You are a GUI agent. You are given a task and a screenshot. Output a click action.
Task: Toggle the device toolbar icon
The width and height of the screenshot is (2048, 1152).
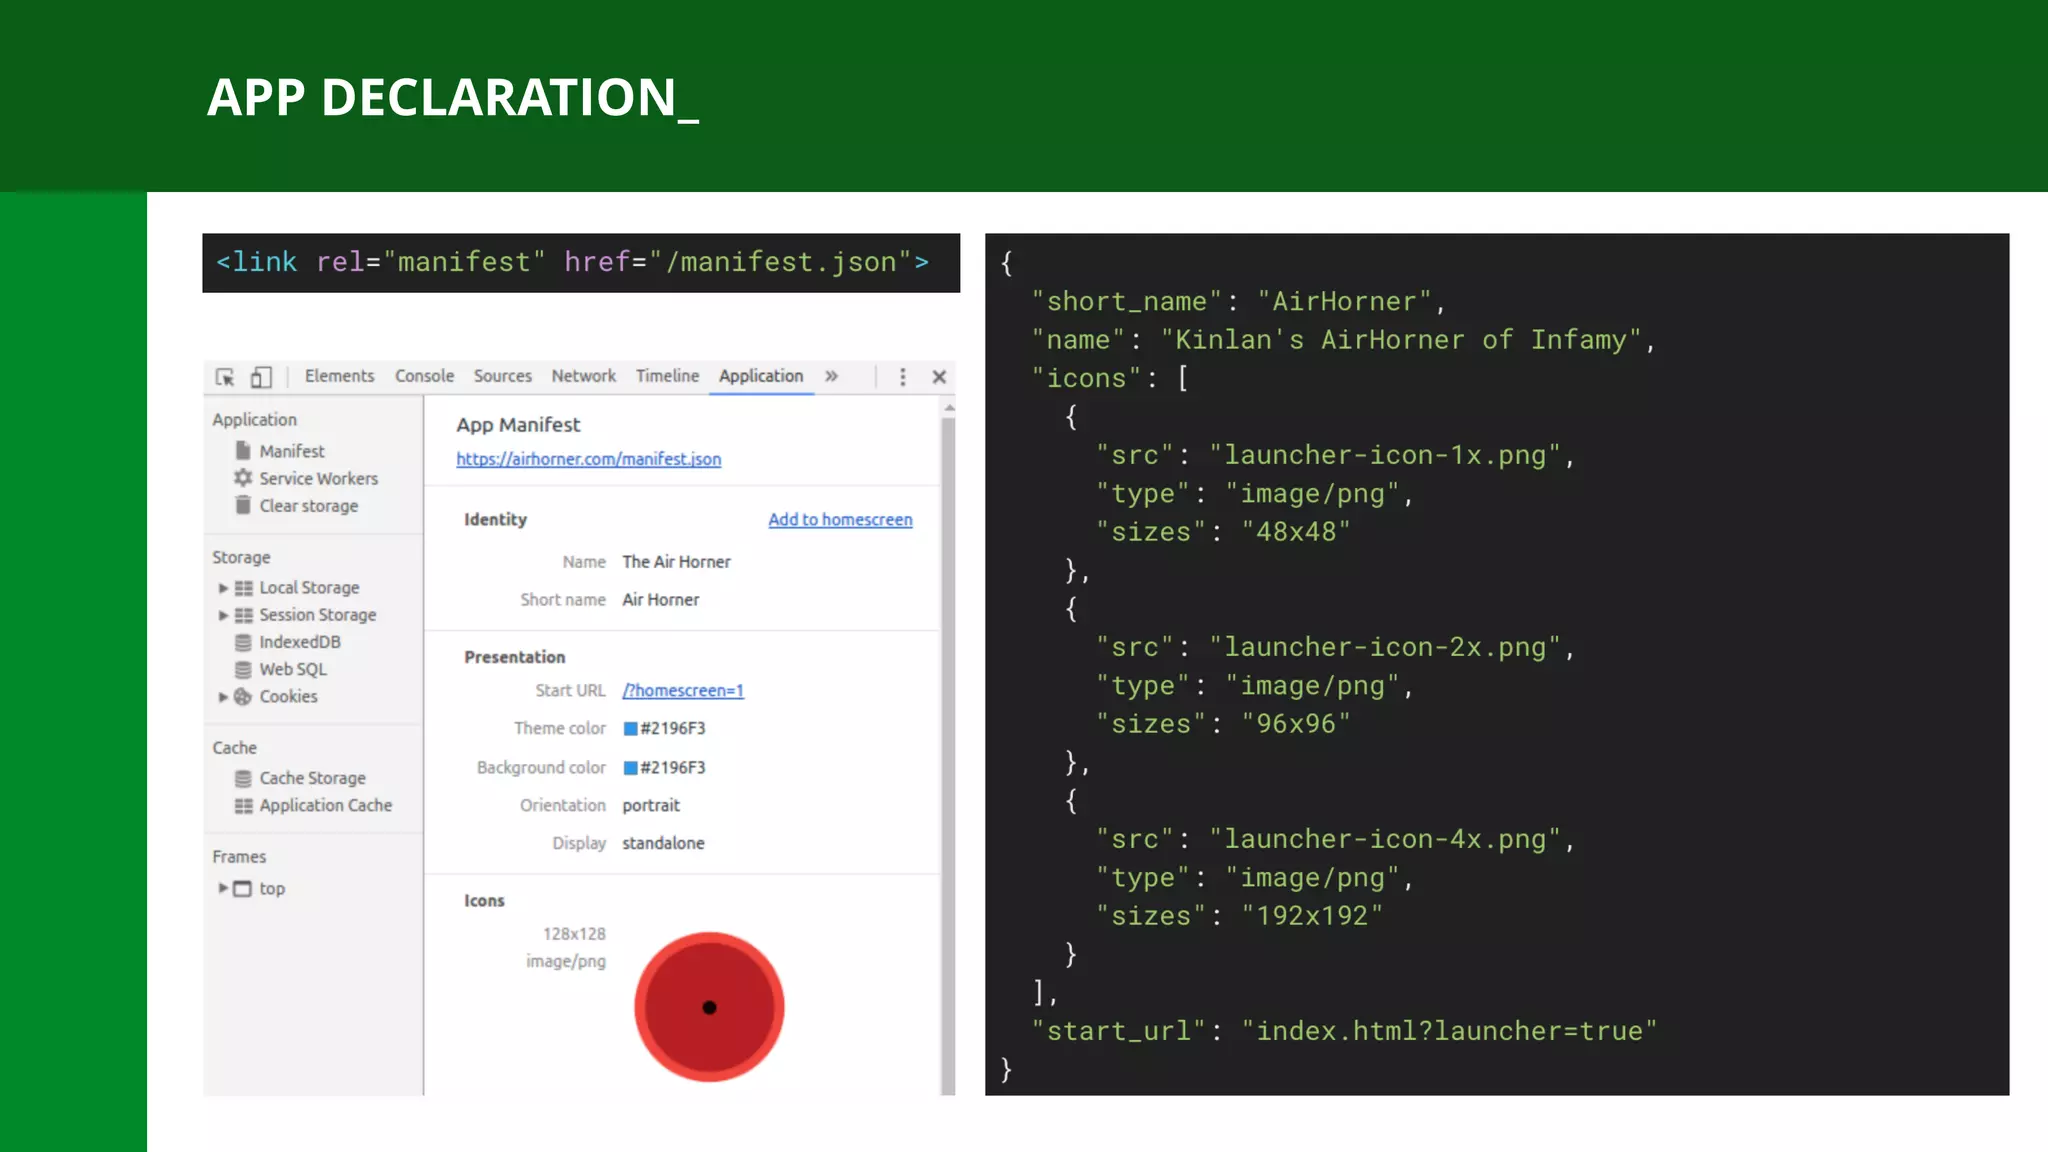pos(261,377)
